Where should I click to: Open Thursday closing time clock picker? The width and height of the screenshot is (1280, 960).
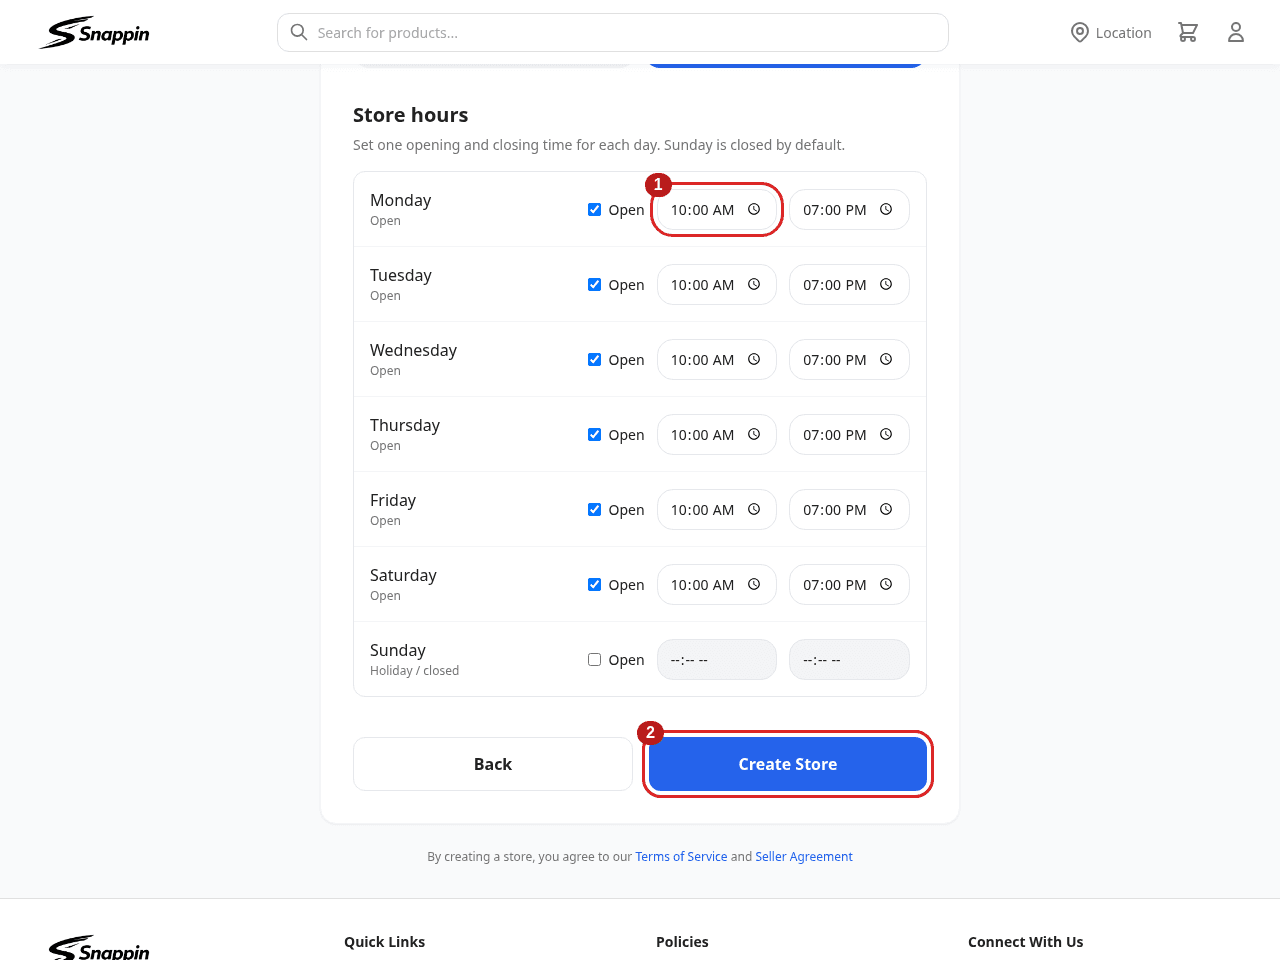coord(886,434)
